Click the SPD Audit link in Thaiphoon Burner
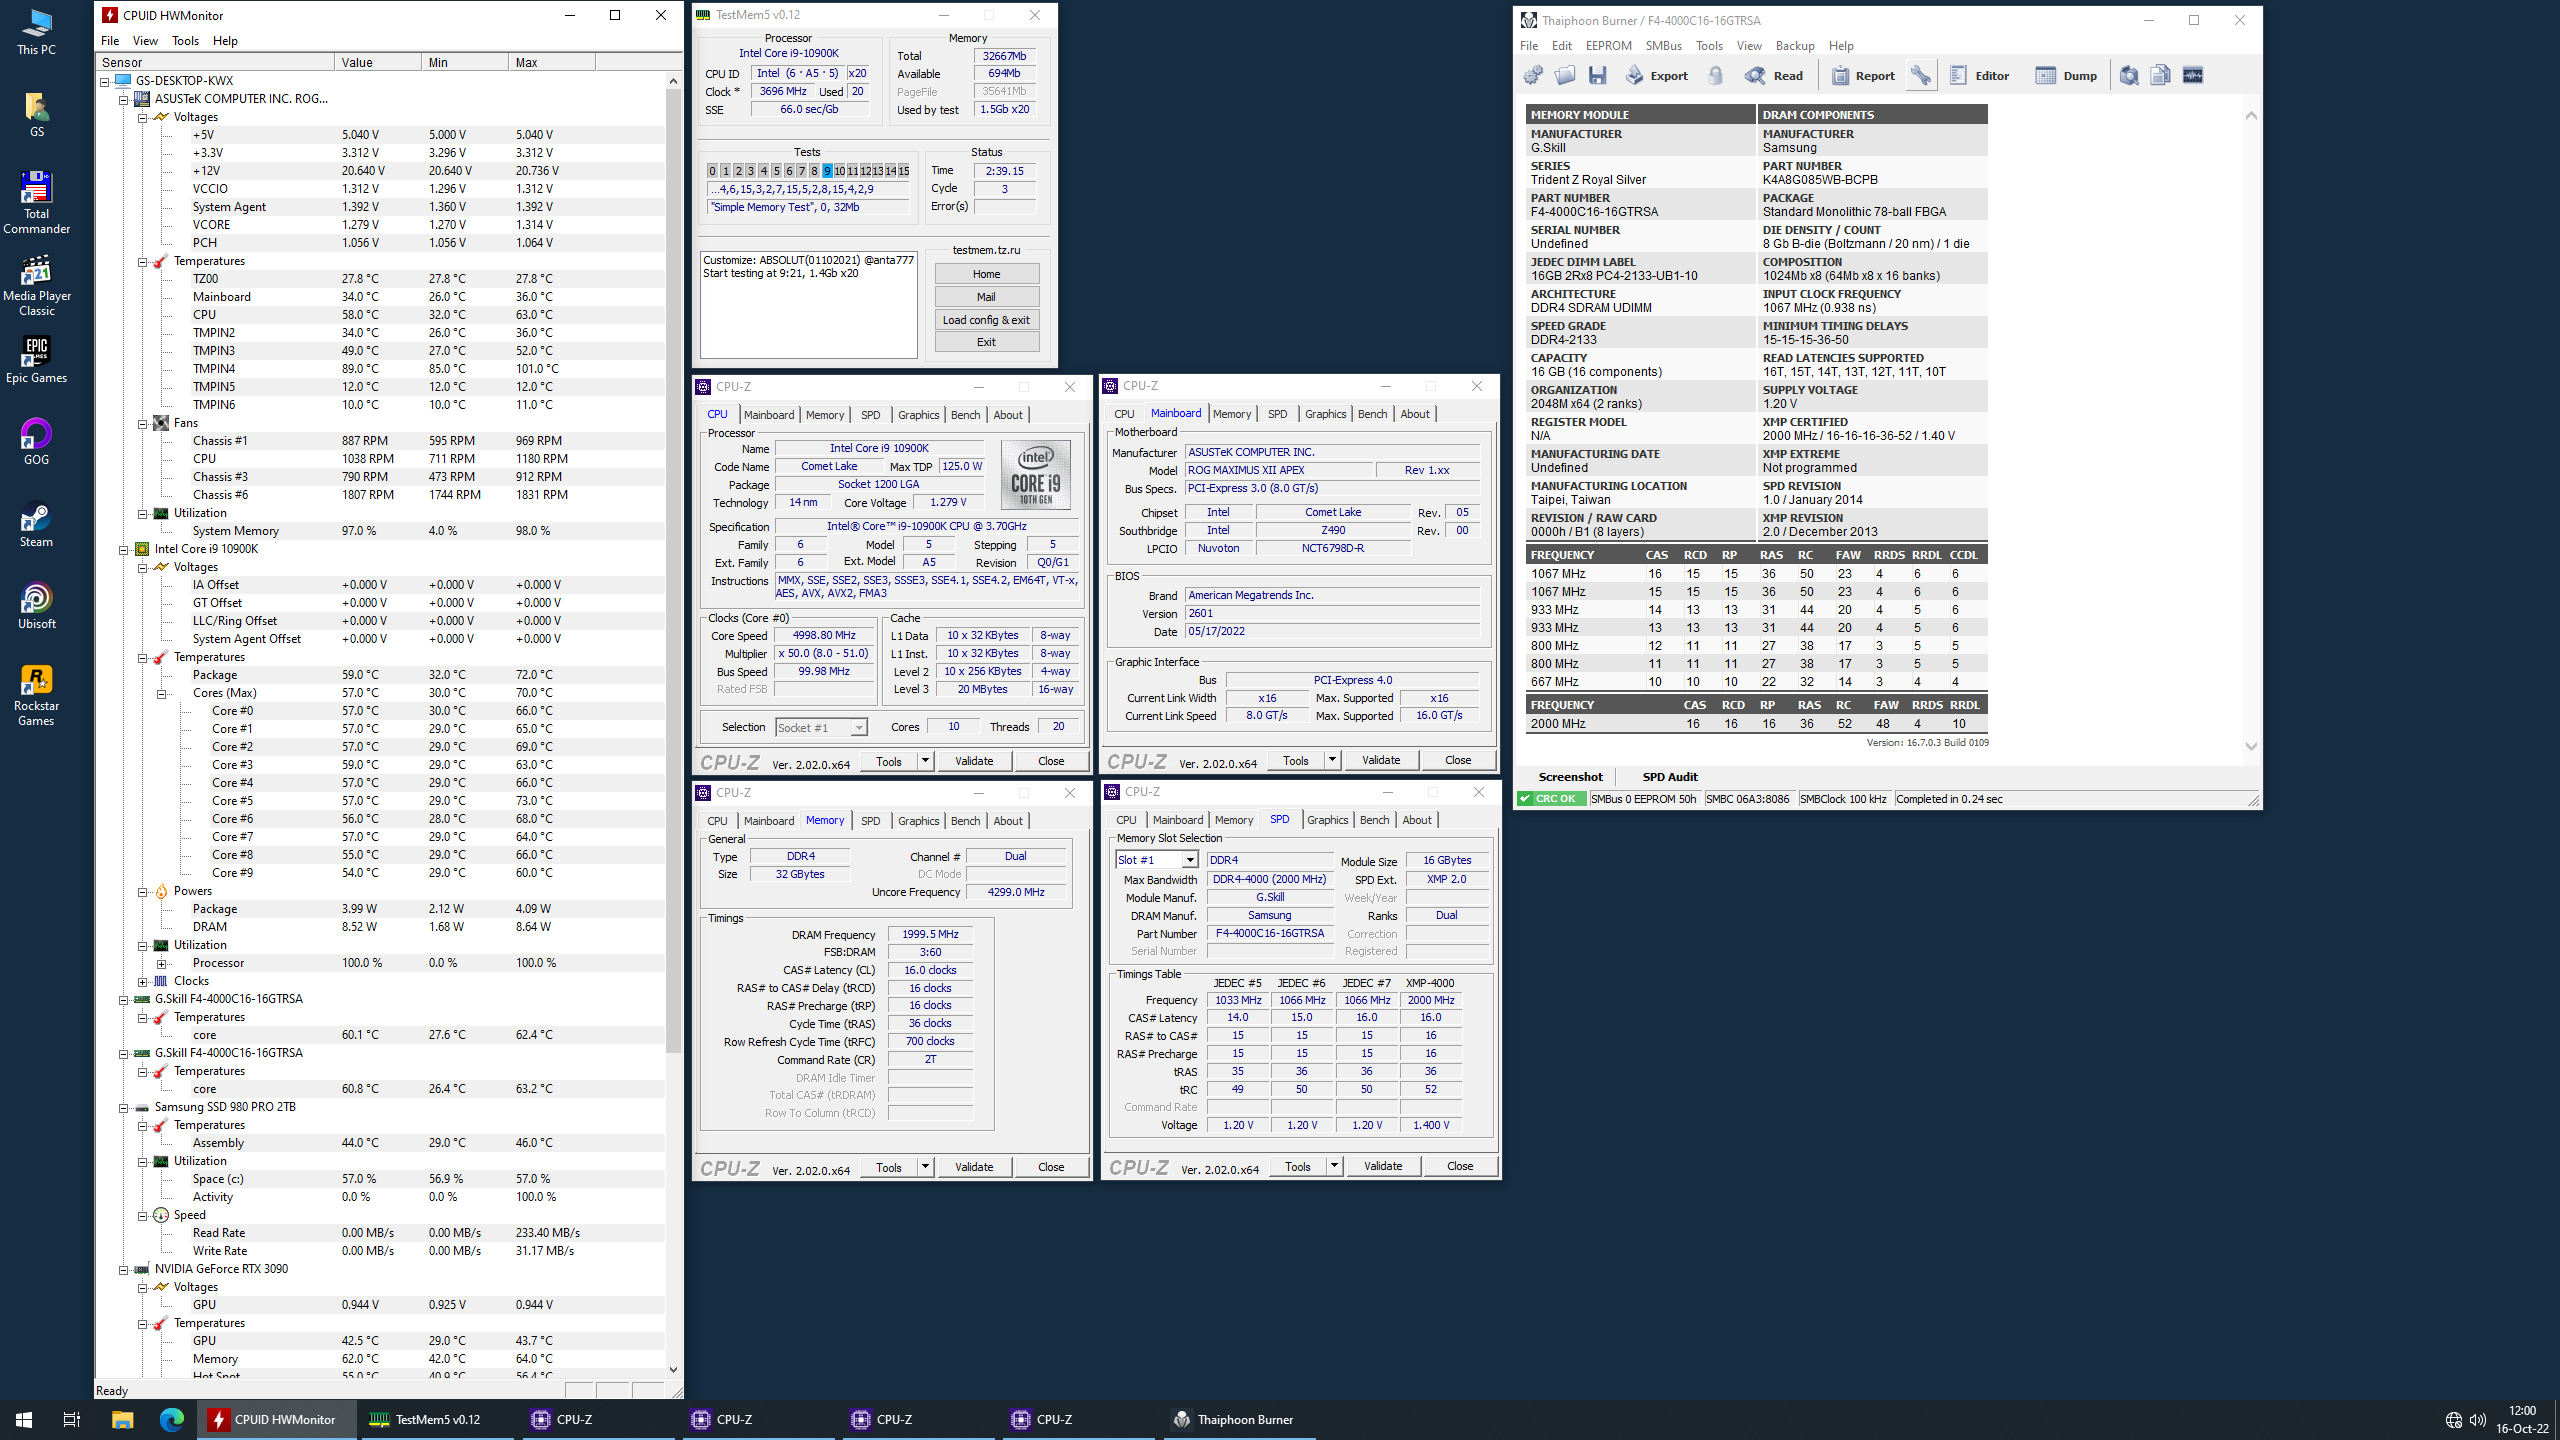 [1670, 777]
